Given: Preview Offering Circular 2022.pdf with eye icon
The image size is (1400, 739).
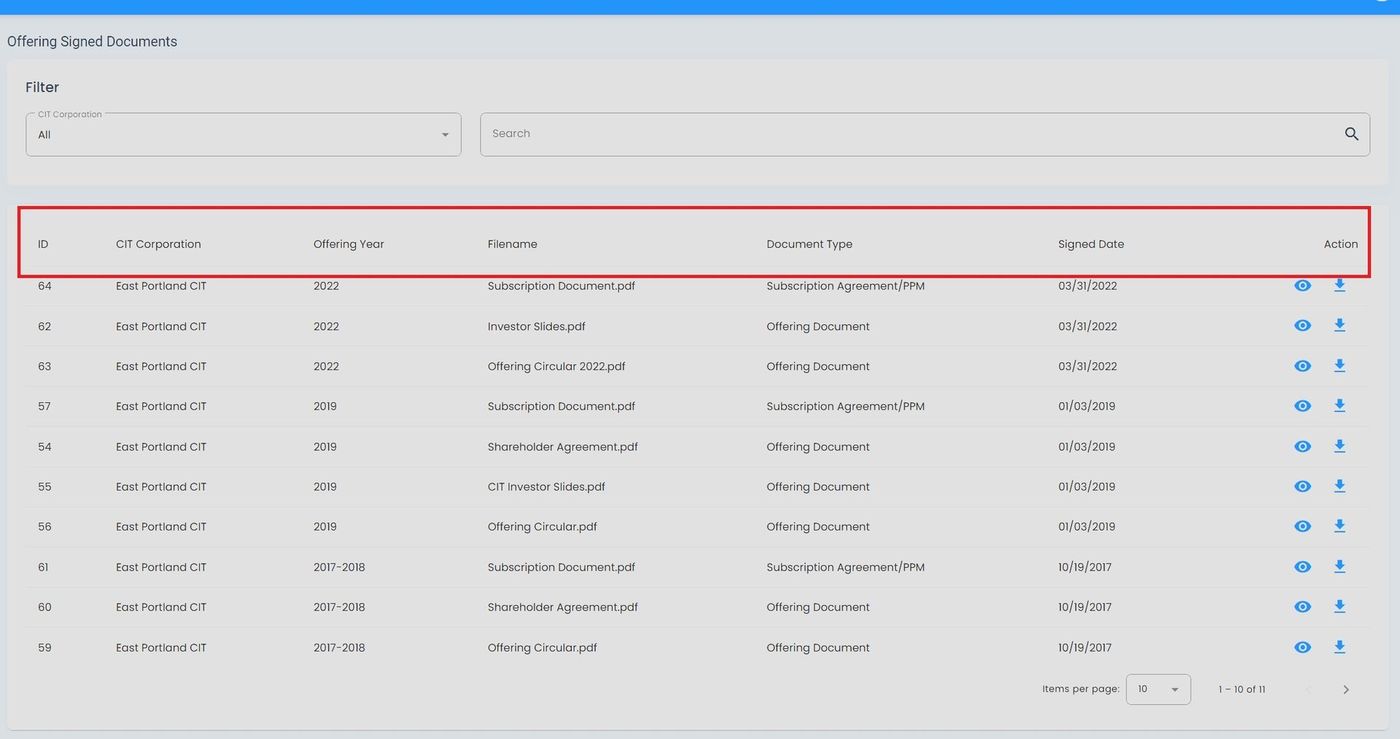Looking at the screenshot, I should 1302,366.
